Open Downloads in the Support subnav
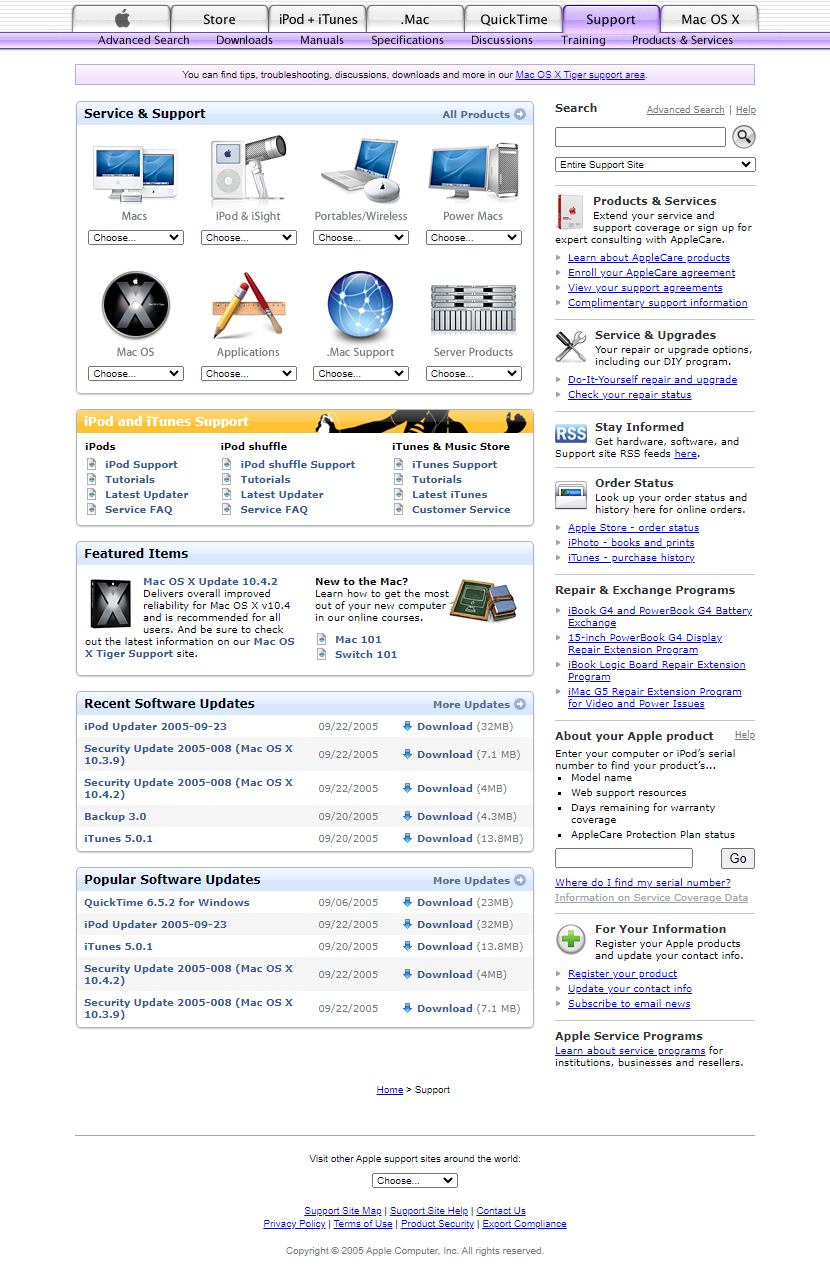This screenshot has height=1270, width=830. [244, 40]
